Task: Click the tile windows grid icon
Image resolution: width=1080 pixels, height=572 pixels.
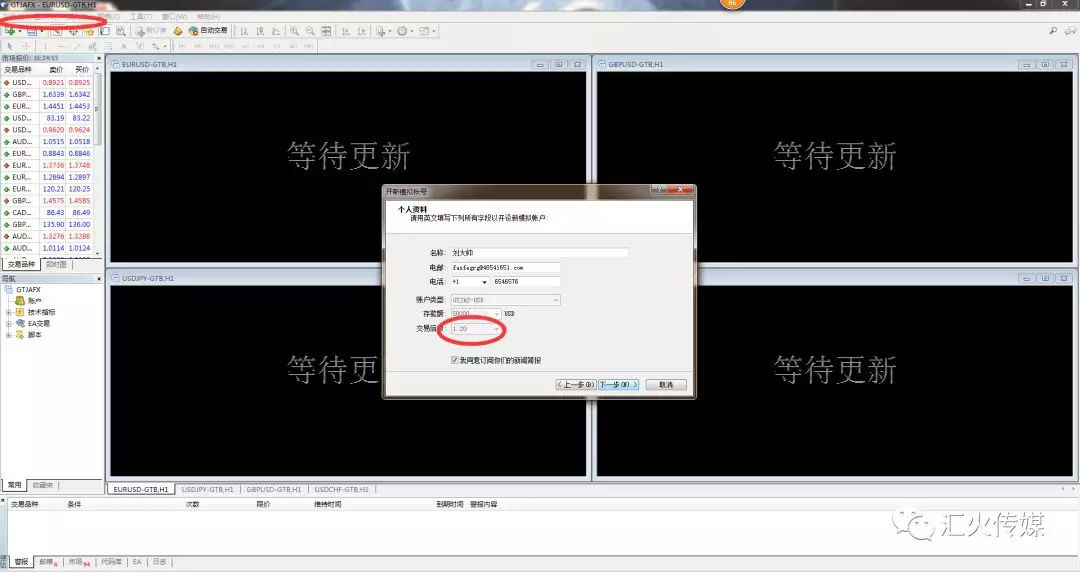Action: [326, 31]
